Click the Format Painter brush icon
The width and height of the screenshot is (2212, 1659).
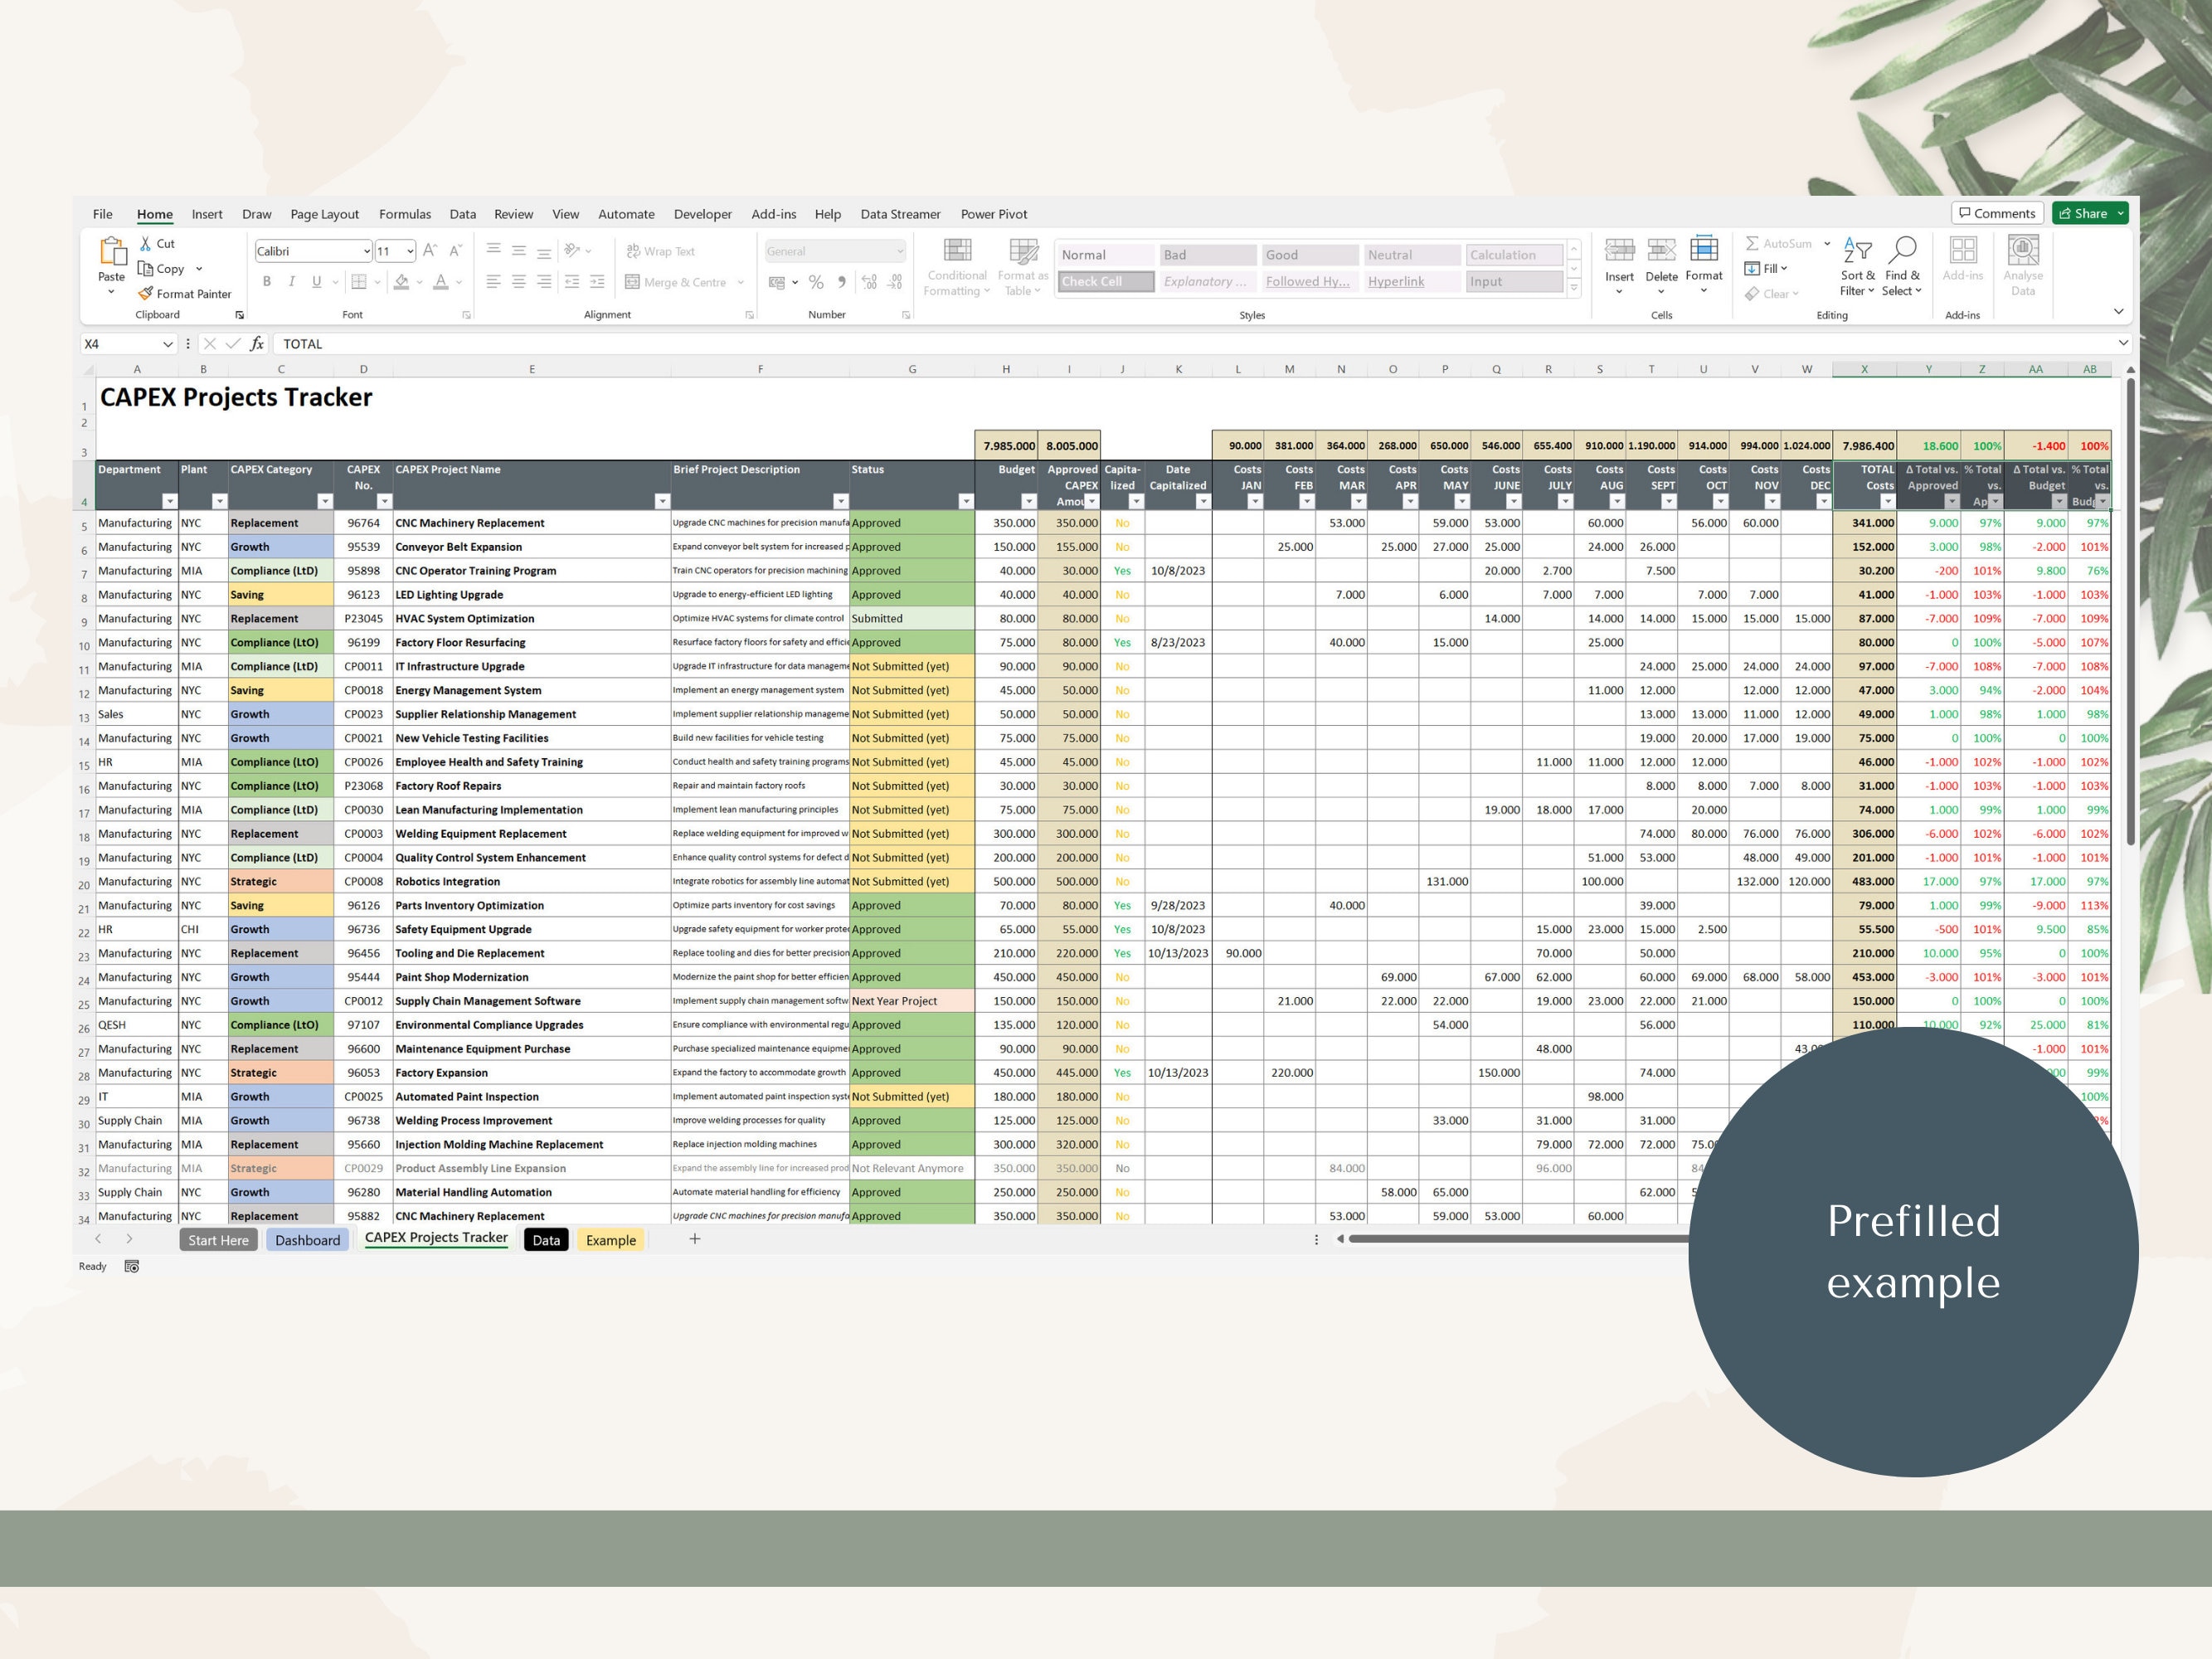[x=146, y=293]
